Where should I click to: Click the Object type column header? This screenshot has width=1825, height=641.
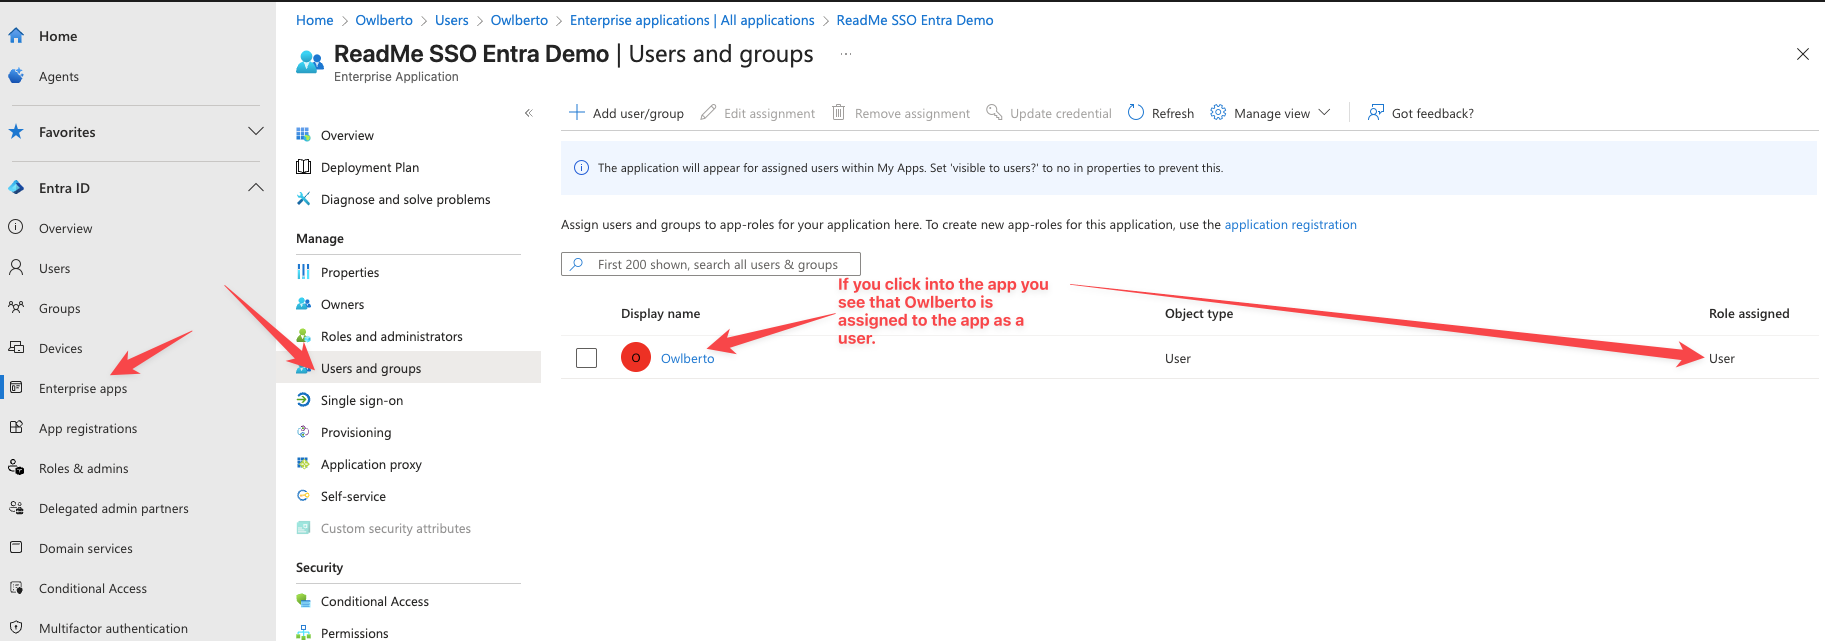[1199, 314]
